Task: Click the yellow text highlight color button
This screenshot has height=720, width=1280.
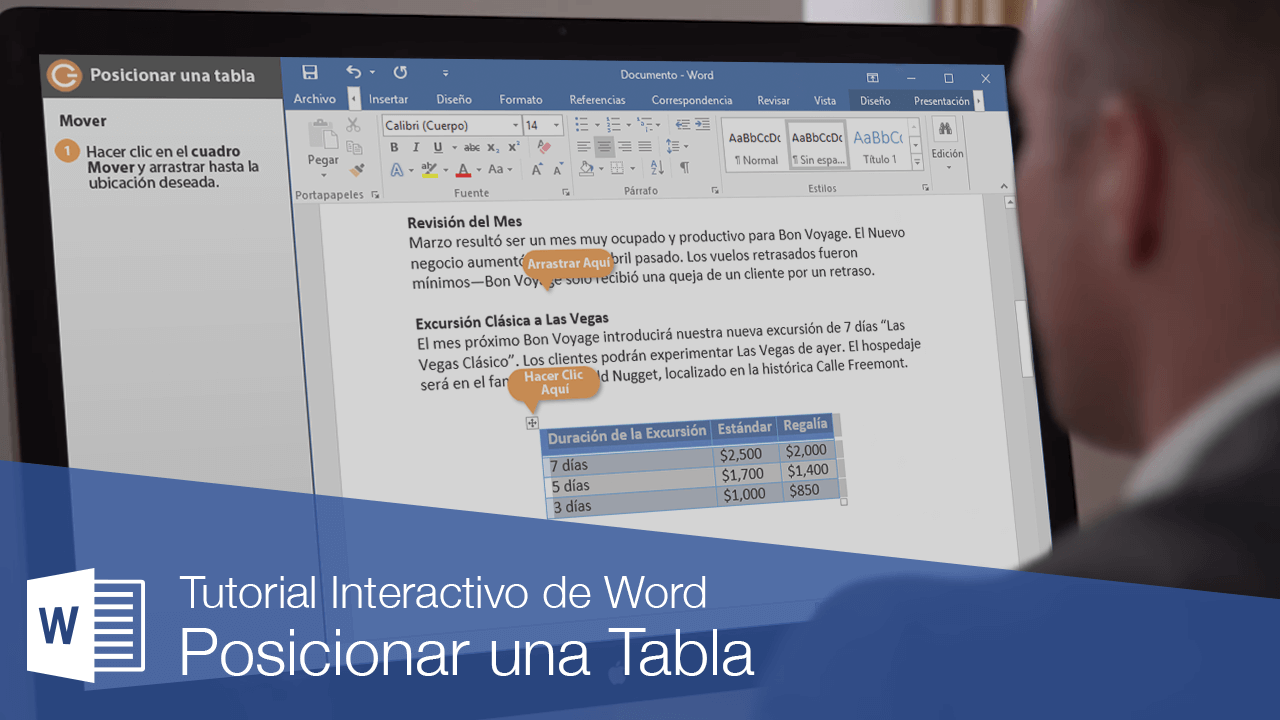Action: (429, 170)
